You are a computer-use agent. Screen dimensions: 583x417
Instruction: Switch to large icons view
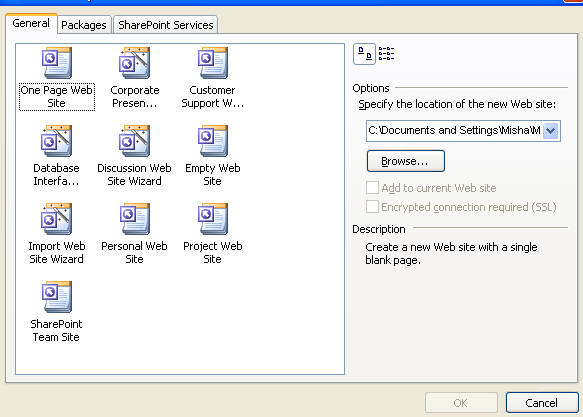(364, 54)
